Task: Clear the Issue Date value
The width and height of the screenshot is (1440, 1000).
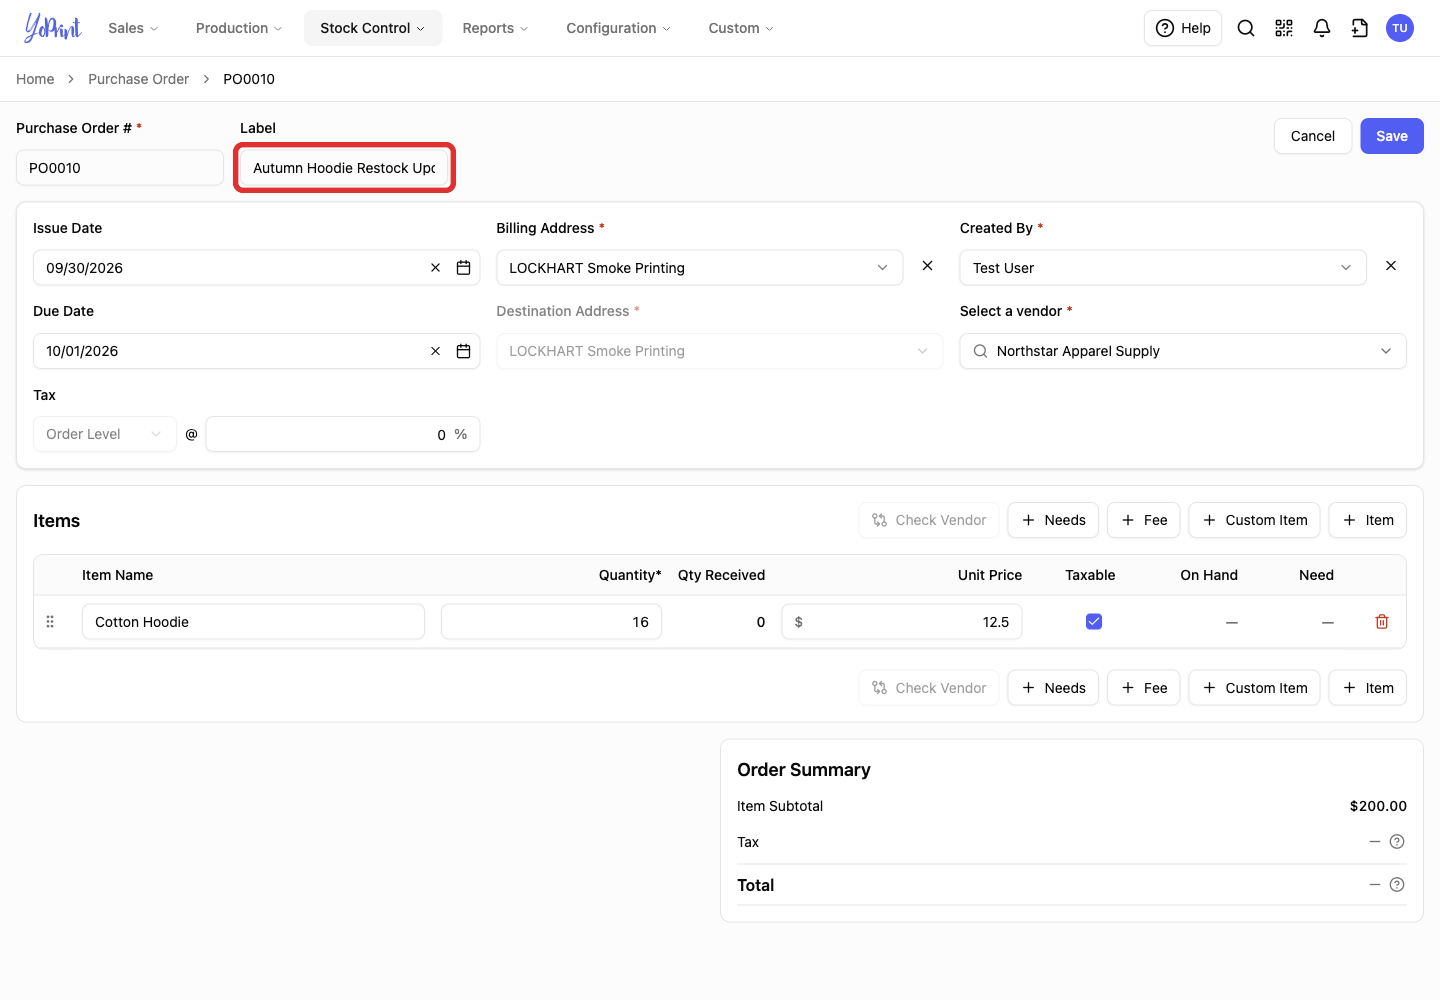Action: click(x=435, y=268)
